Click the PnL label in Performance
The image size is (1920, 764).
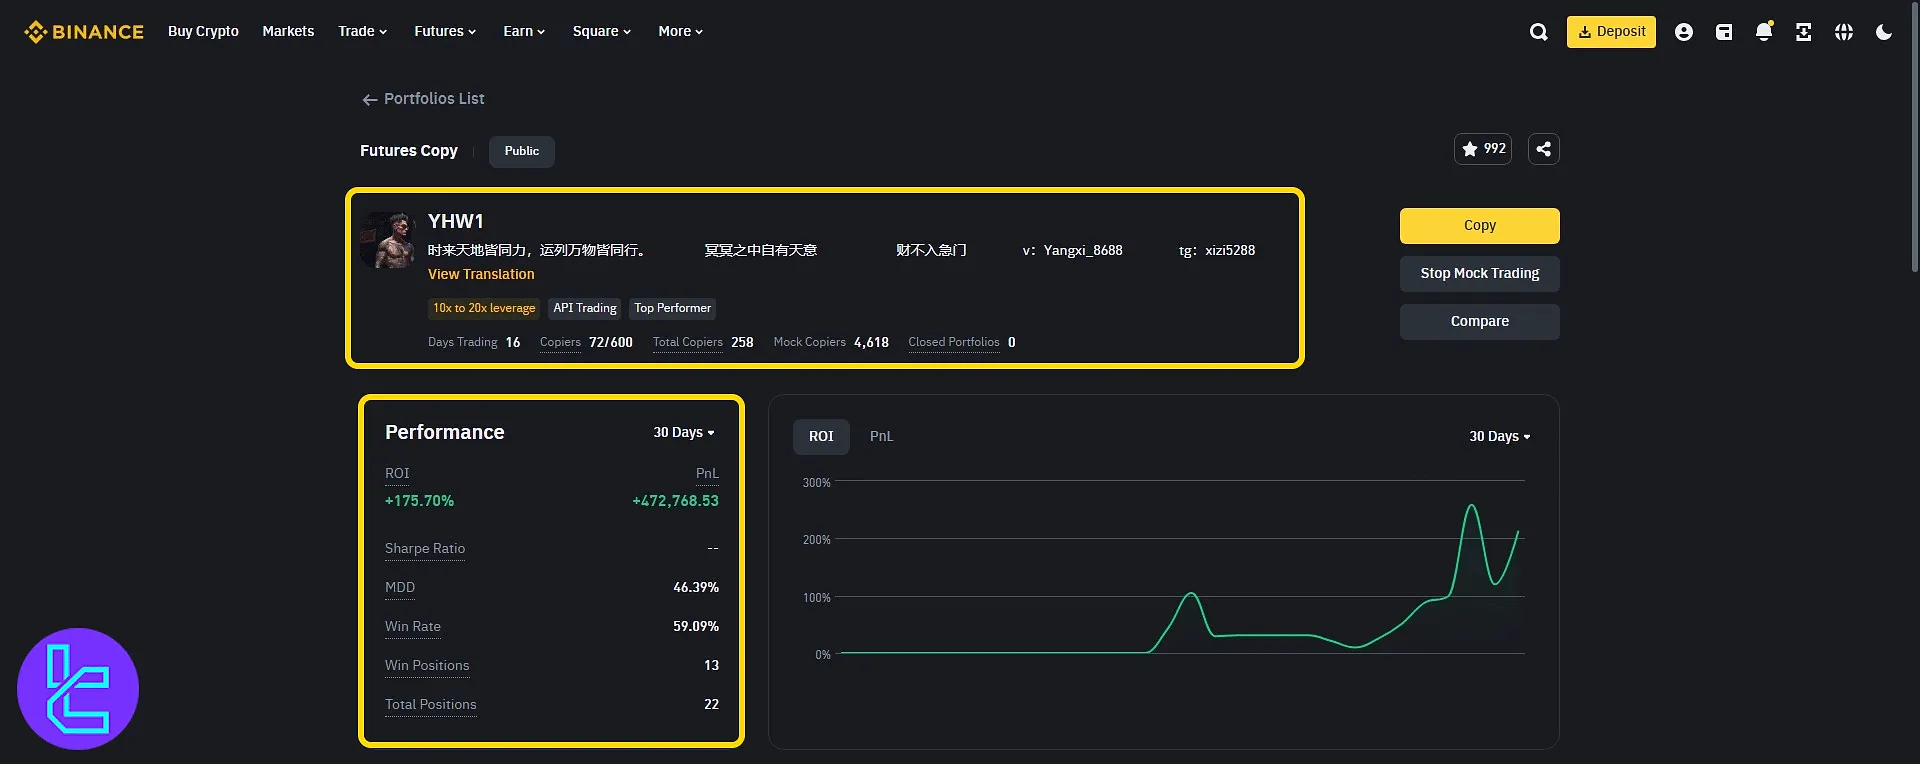pos(707,474)
